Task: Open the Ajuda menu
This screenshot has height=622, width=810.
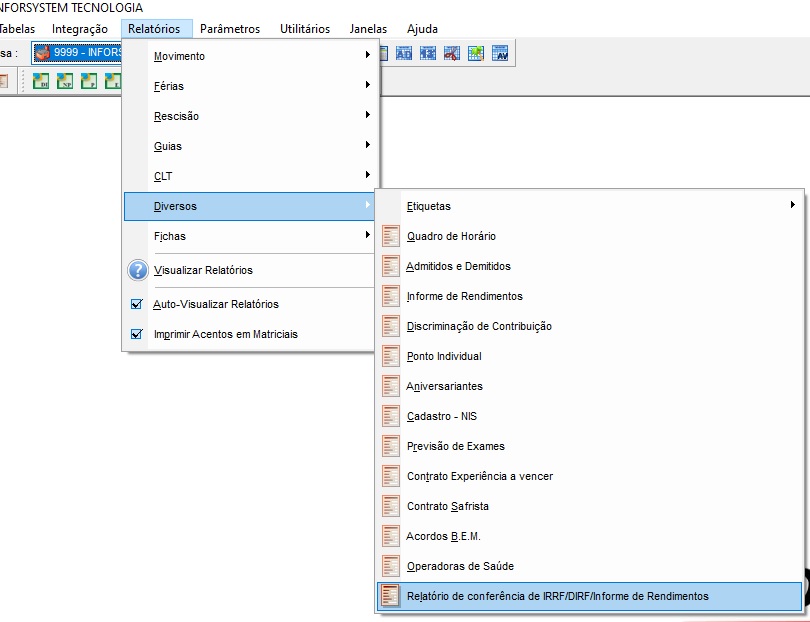Action: [422, 29]
